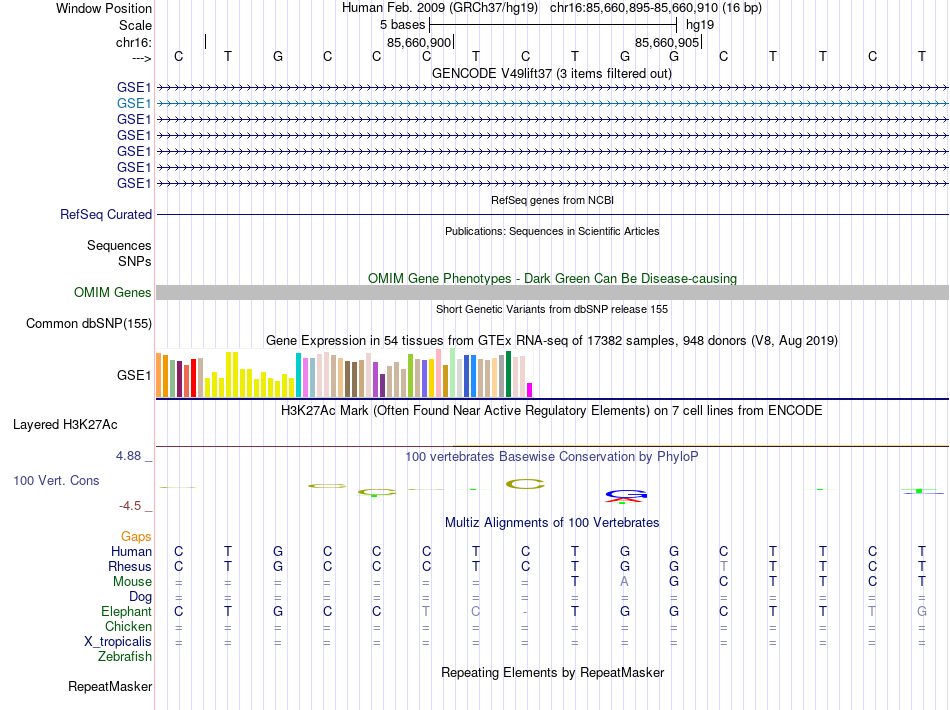Open the OMIM Gene Phenotypes track title

pyautogui.click(x=552, y=278)
